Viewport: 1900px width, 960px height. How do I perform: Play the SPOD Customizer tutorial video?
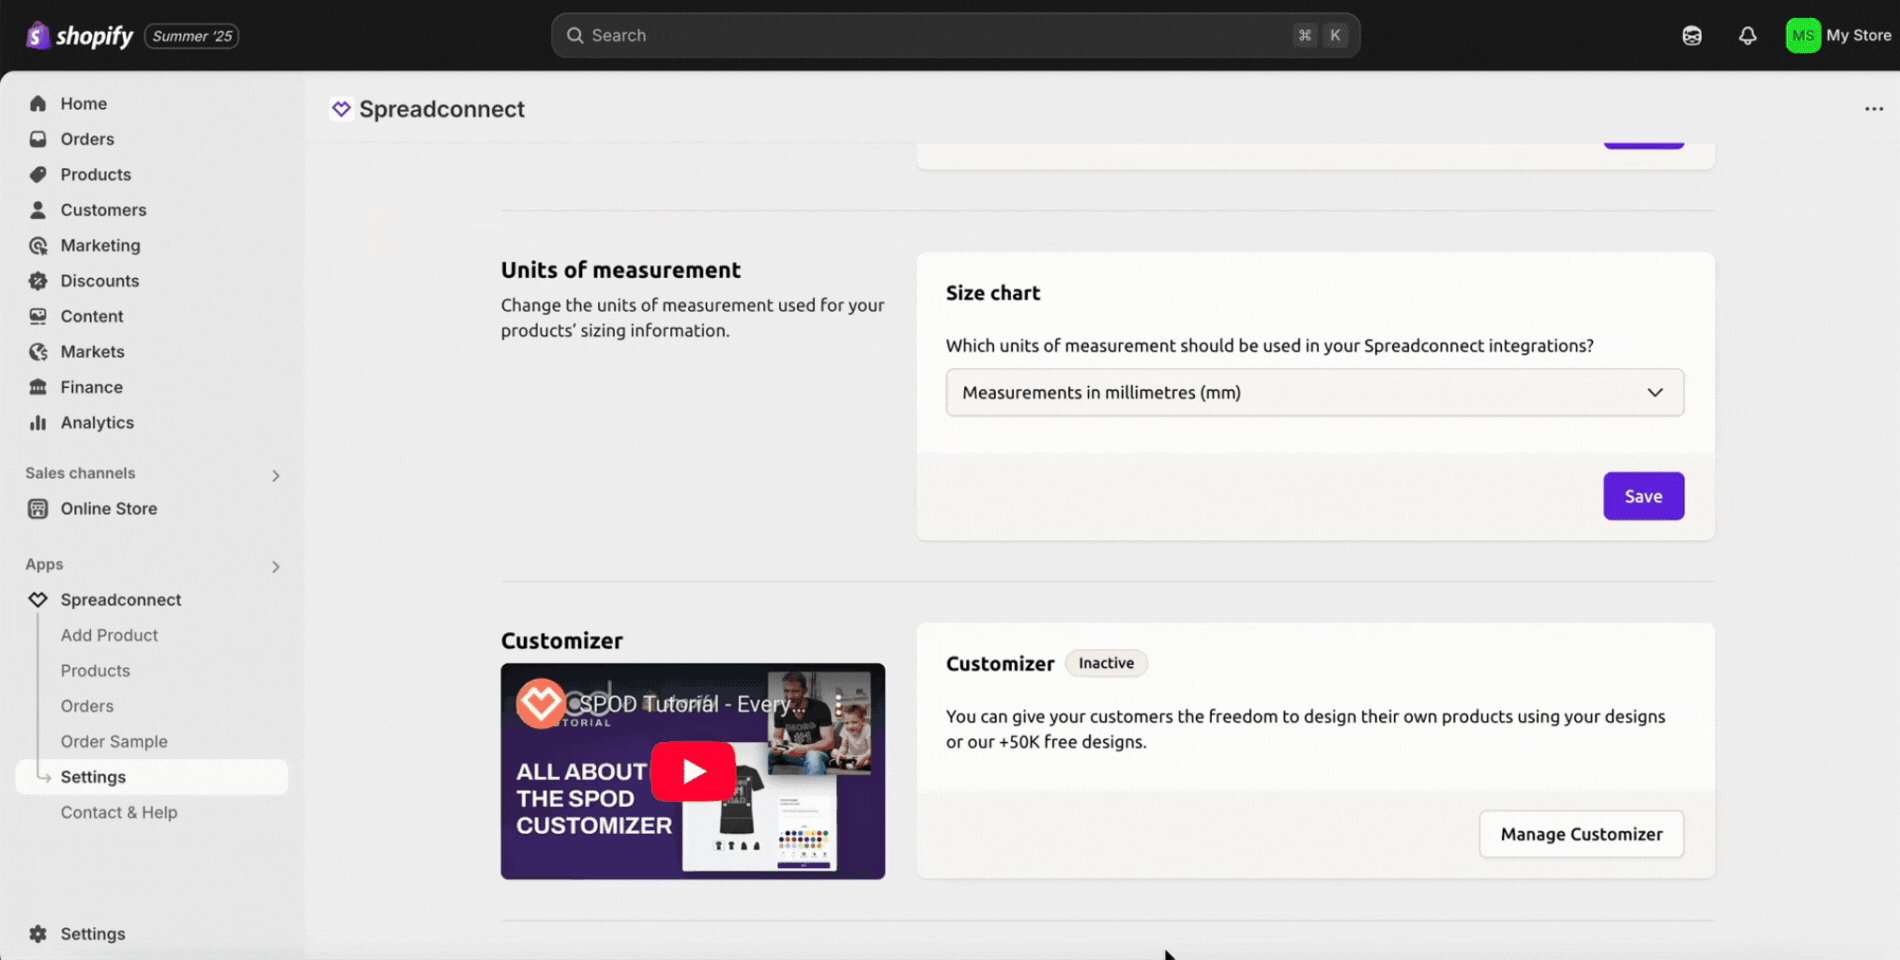click(693, 771)
